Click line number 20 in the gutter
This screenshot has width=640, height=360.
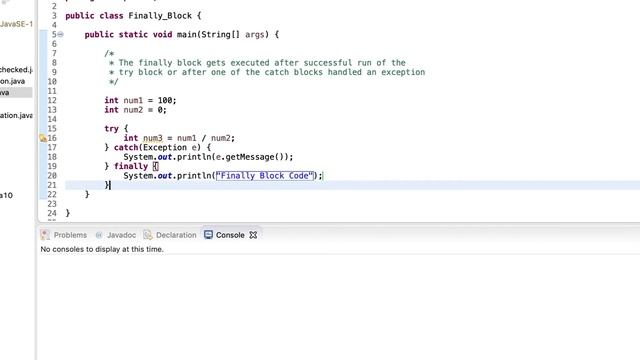(x=52, y=176)
